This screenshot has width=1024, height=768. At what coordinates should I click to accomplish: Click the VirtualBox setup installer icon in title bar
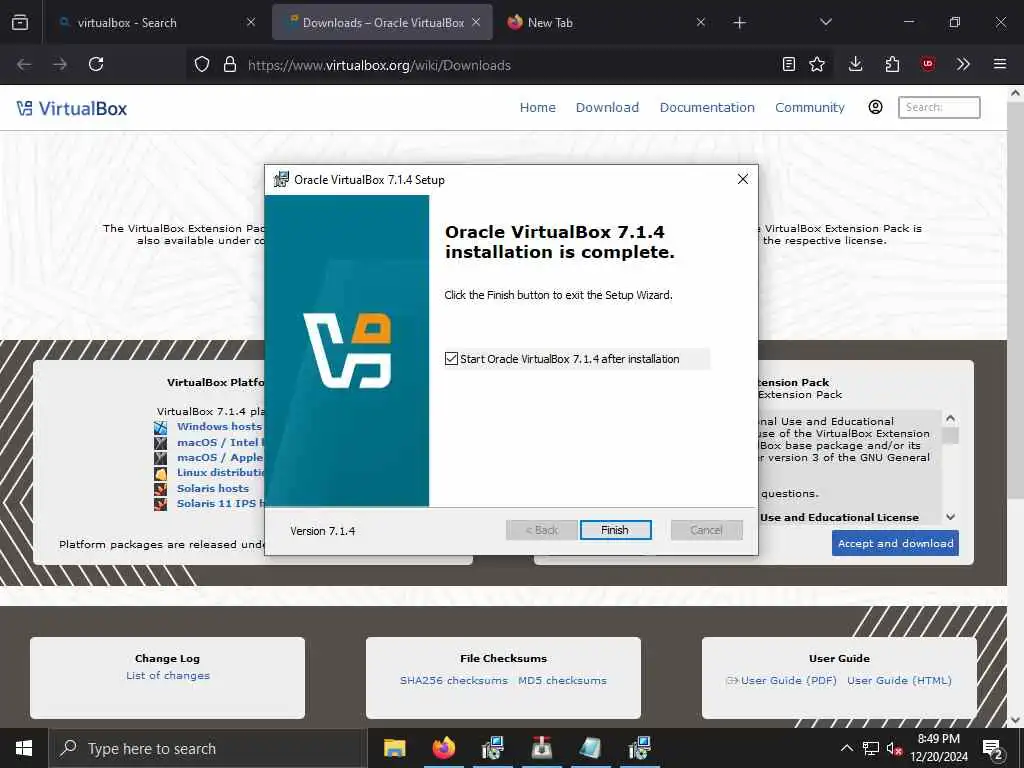pyautogui.click(x=281, y=180)
